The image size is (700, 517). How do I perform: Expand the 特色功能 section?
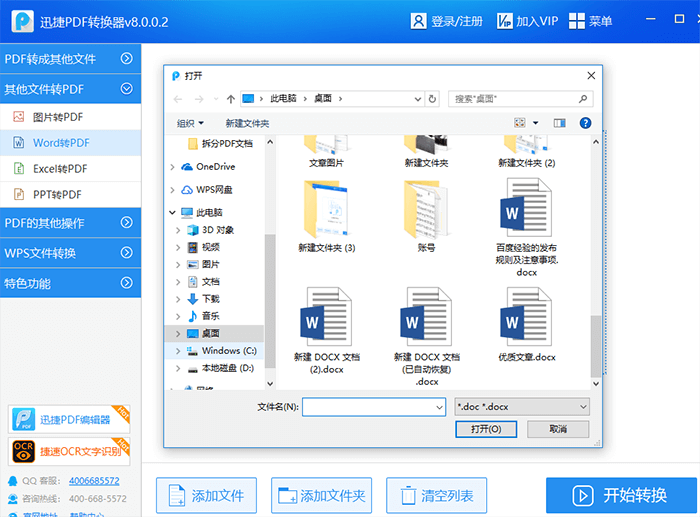(71, 283)
